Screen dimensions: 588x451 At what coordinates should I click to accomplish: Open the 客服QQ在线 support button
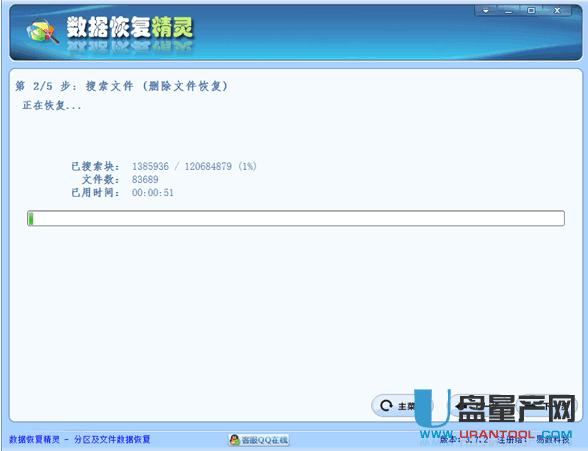pos(259,440)
